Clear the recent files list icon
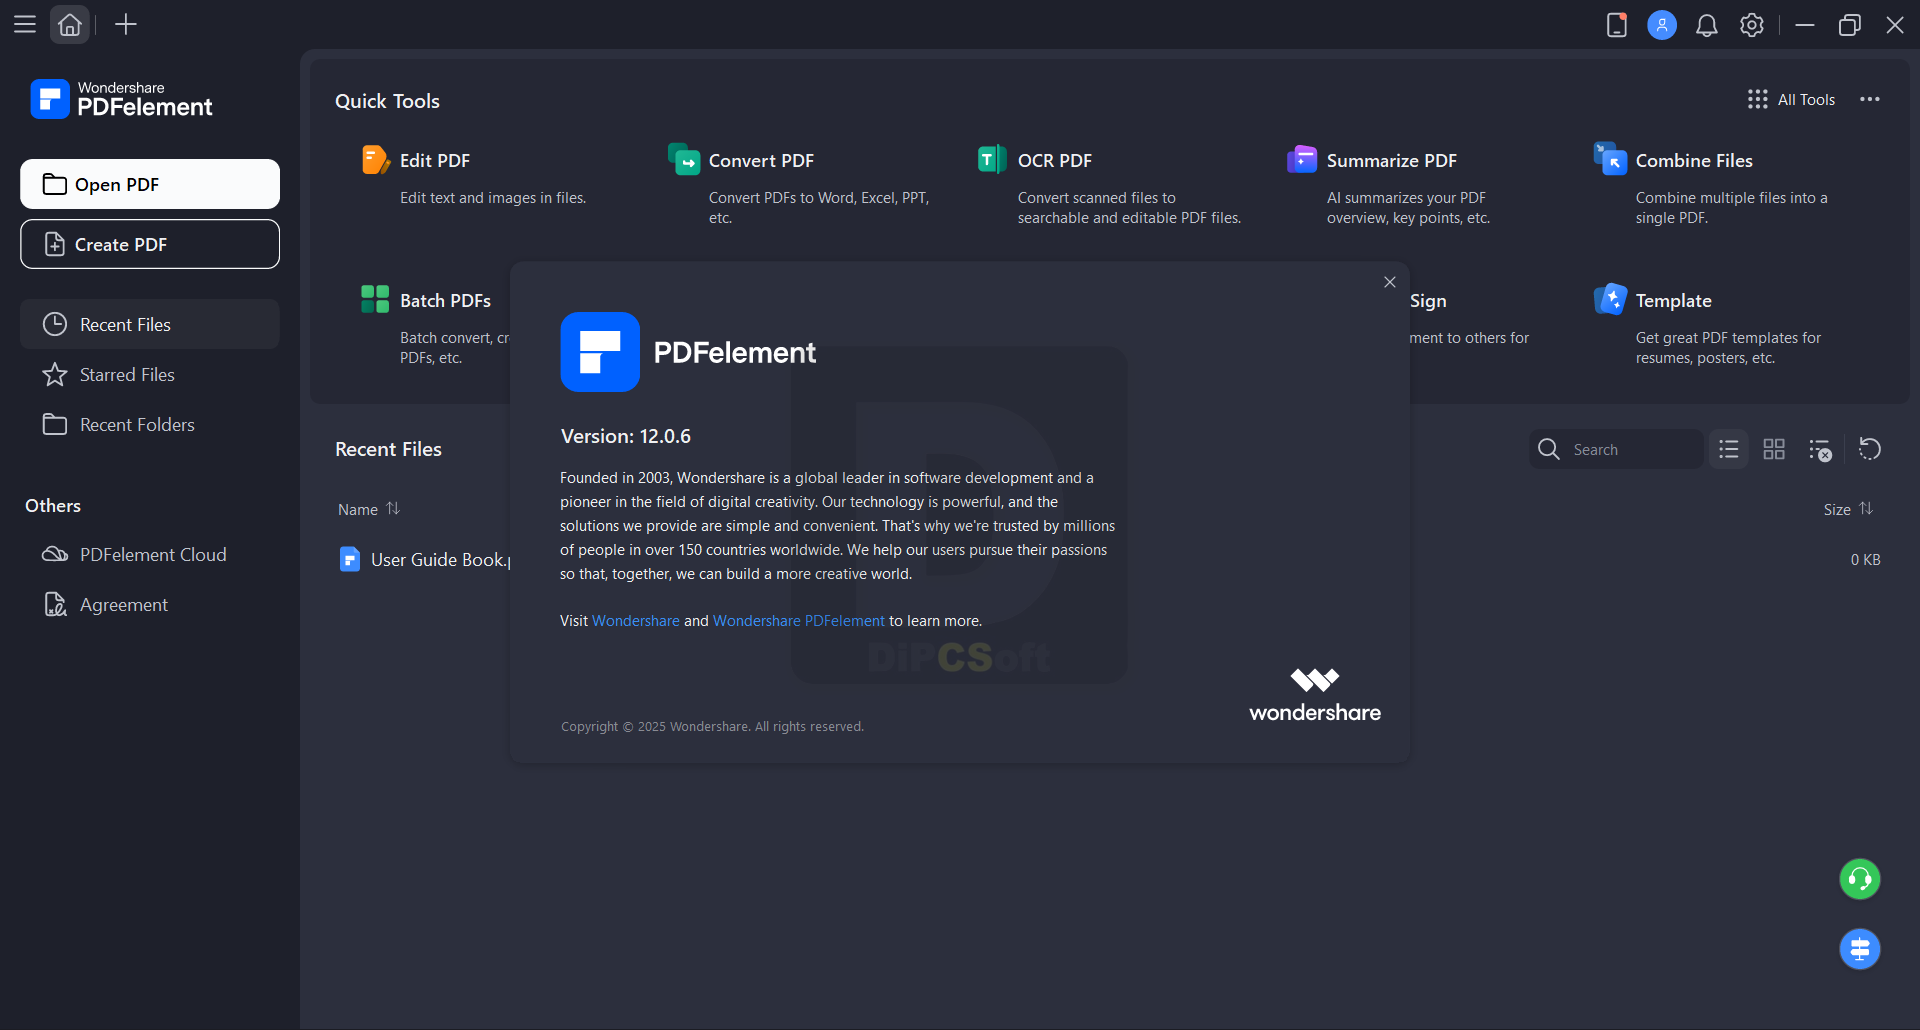Screen dimensions: 1920x1030 [x=1820, y=449]
